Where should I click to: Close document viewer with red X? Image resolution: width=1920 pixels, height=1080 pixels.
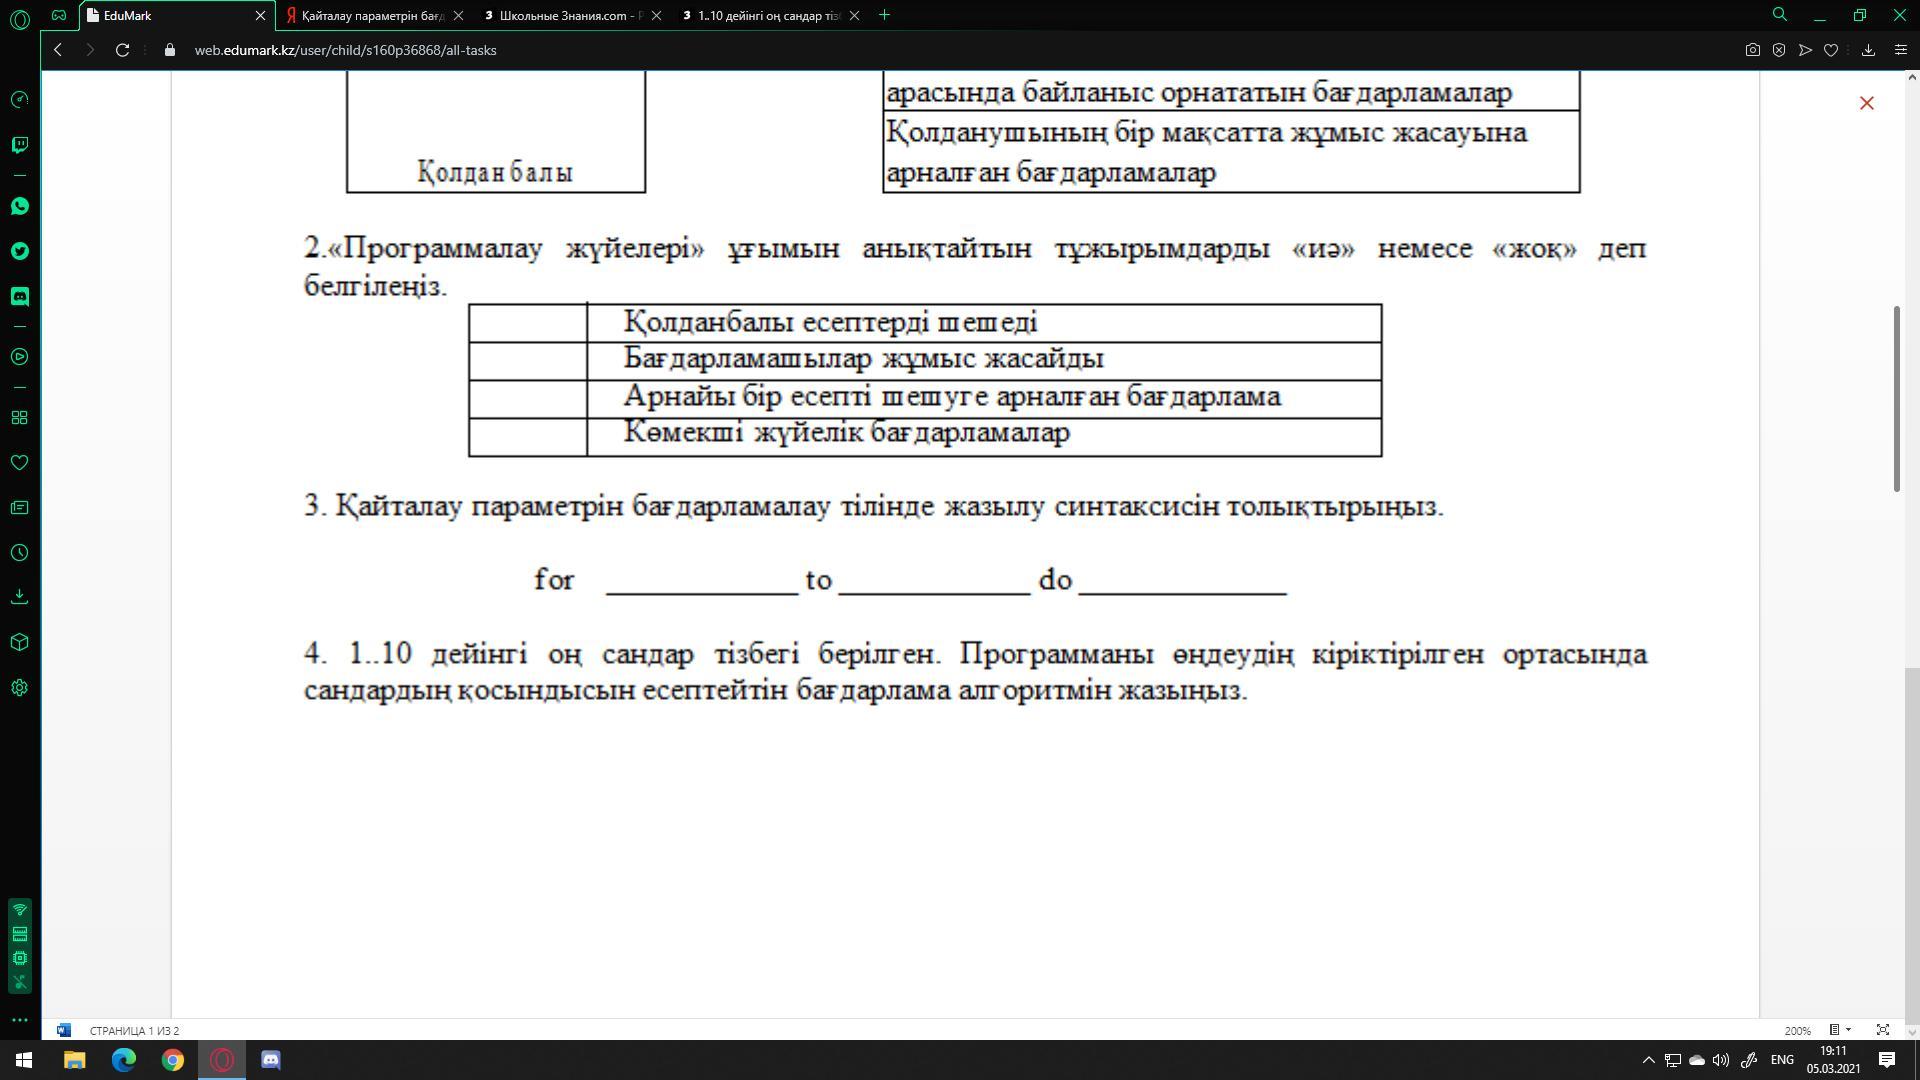point(1866,103)
